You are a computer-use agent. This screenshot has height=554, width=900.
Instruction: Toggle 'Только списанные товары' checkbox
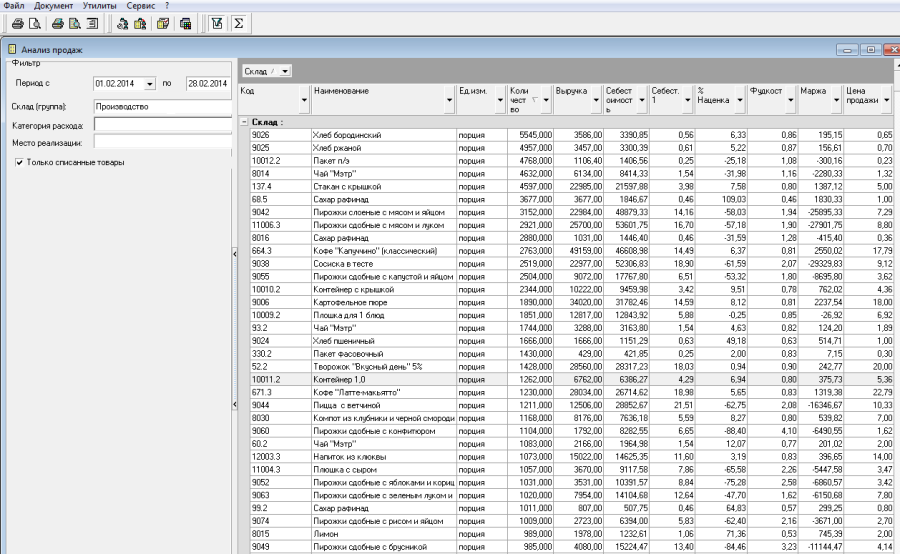(20, 162)
